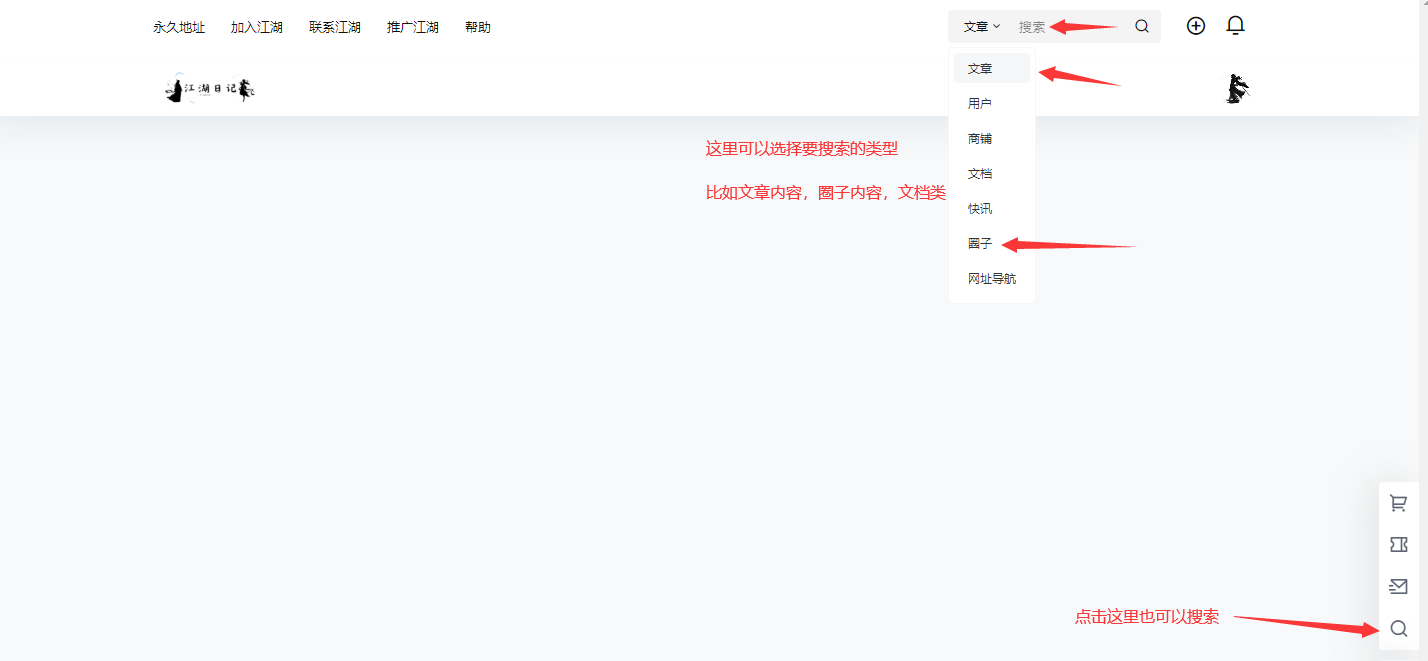The image size is (1428, 661).
Task: Select the 用户 search type option
Action: (x=979, y=102)
